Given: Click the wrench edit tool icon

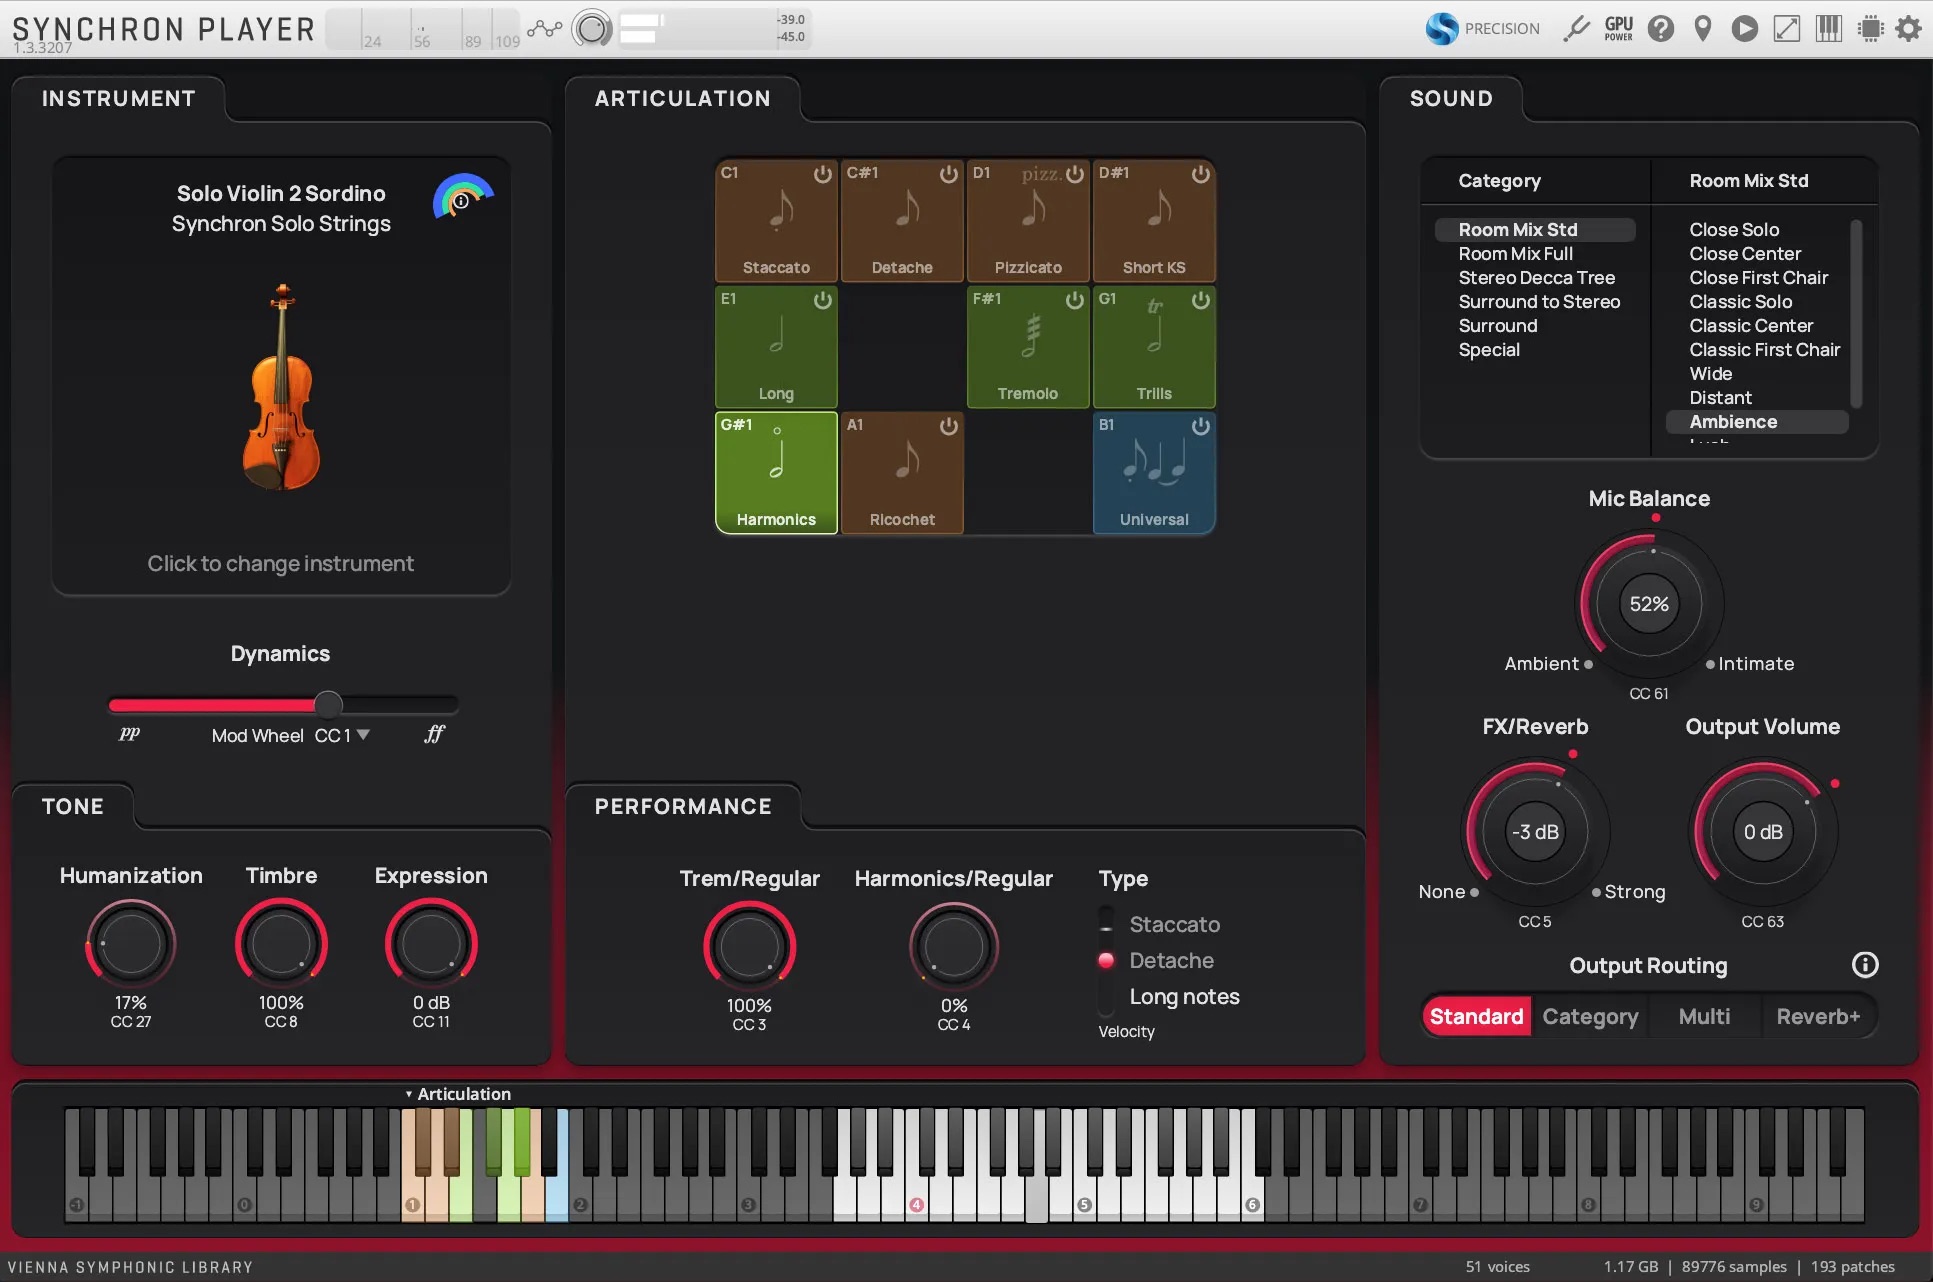Looking at the screenshot, I should pyautogui.click(x=1576, y=28).
